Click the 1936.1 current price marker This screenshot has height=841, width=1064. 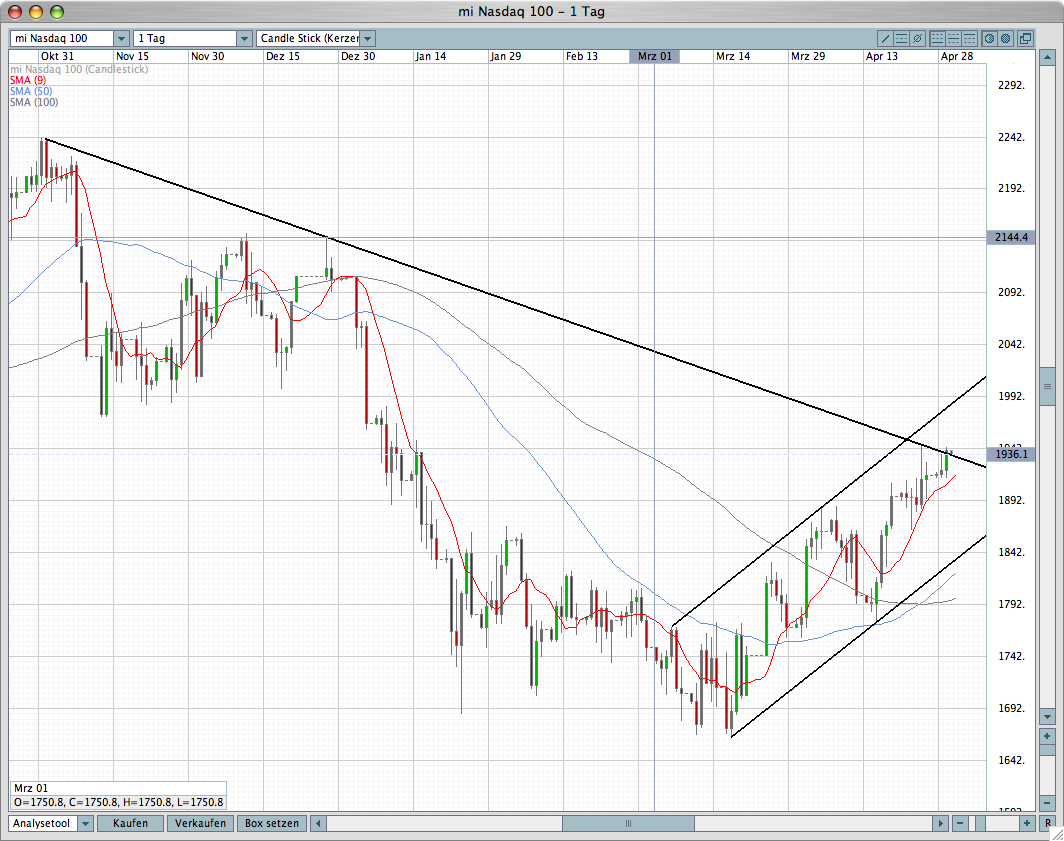click(1011, 454)
